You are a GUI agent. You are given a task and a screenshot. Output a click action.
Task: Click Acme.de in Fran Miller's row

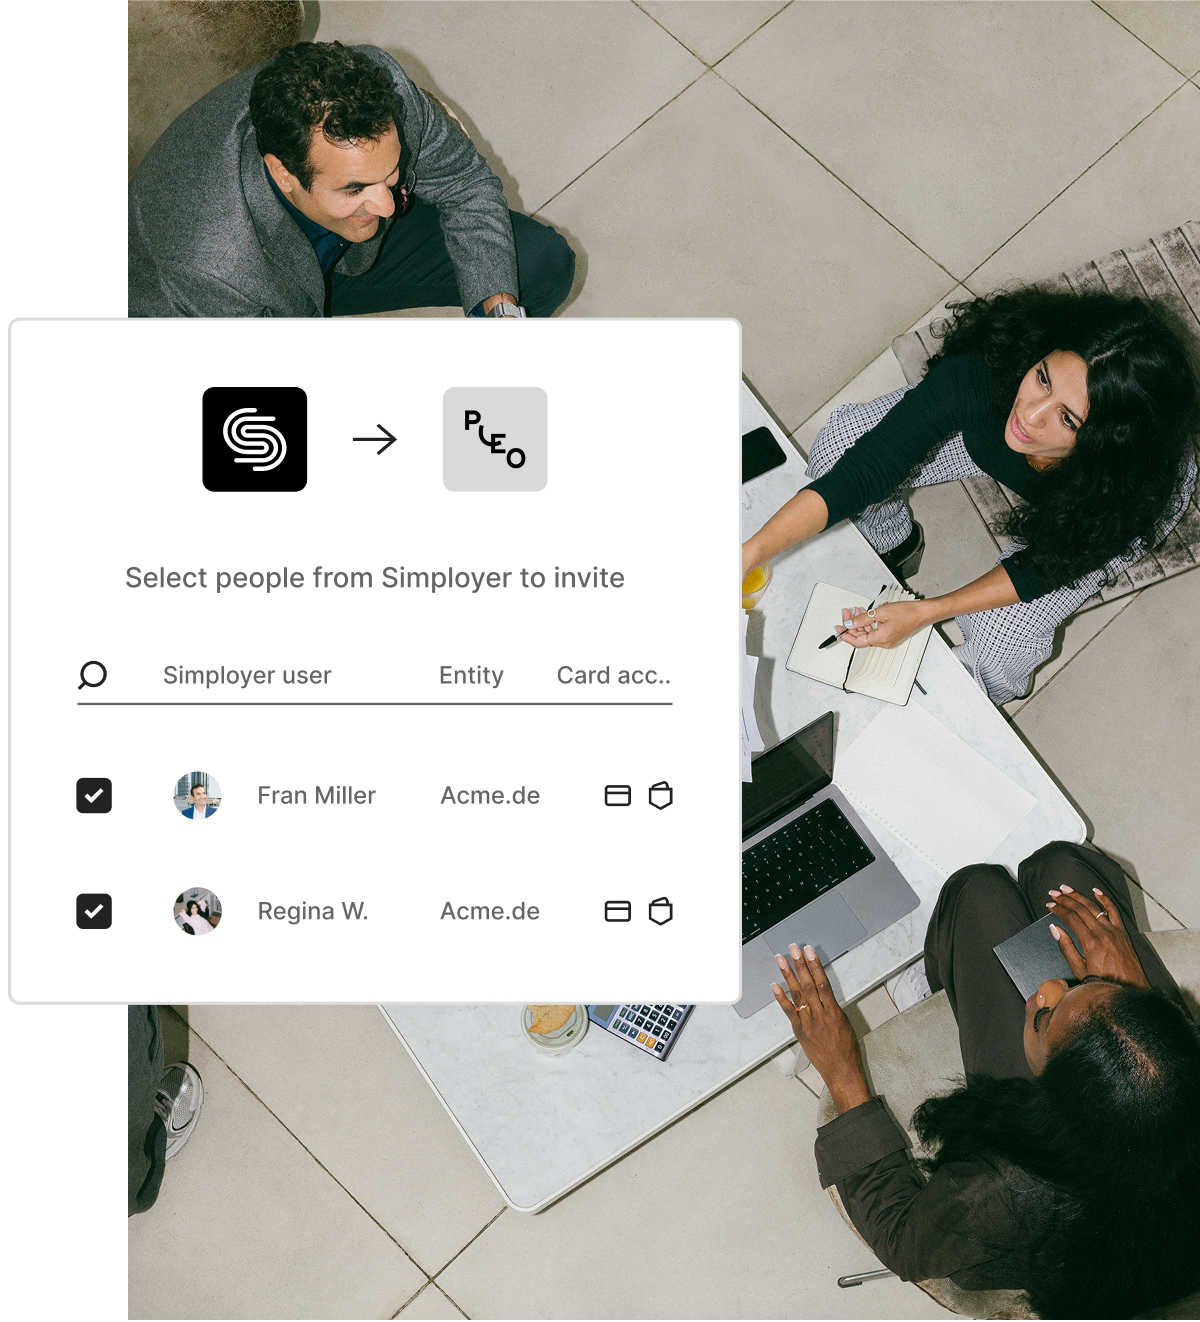pos(490,796)
